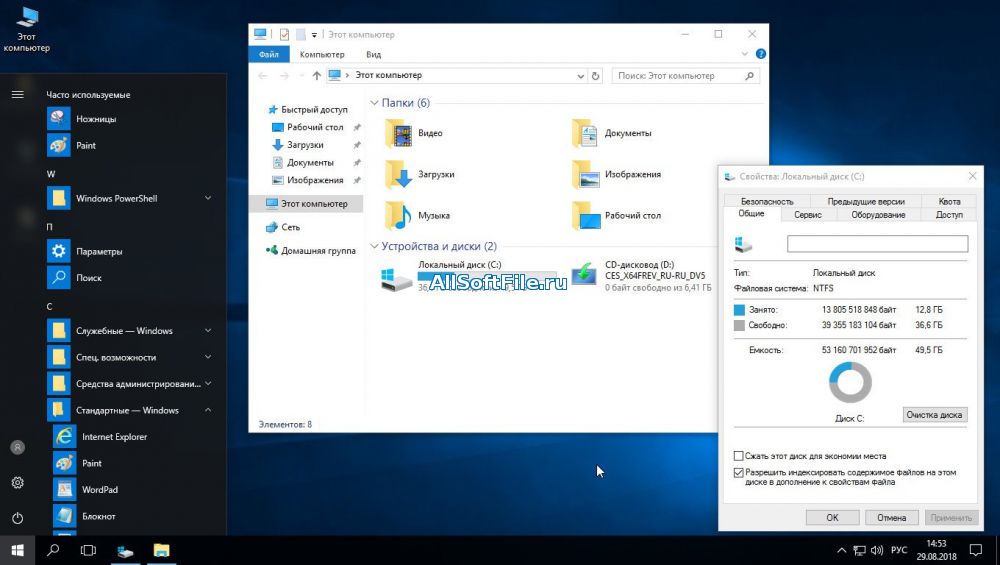The height and width of the screenshot is (565, 1000).
Task: Uncheck allow file content indexing
Action: click(x=739, y=472)
